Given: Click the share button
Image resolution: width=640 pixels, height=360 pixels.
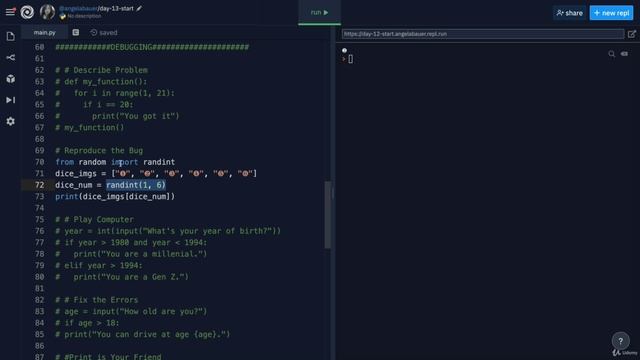Looking at the screenshot, I should pyautogui.click(x=570, y=13).
